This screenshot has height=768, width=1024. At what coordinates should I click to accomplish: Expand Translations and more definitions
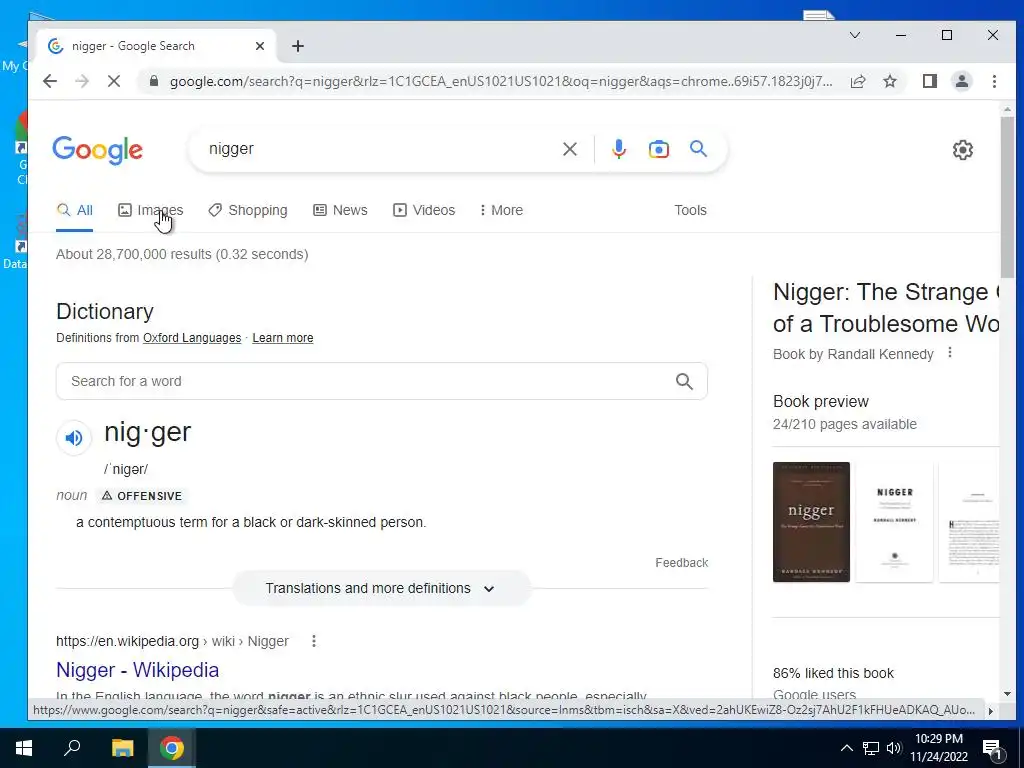pyautogui.click(x=381, y=588)
